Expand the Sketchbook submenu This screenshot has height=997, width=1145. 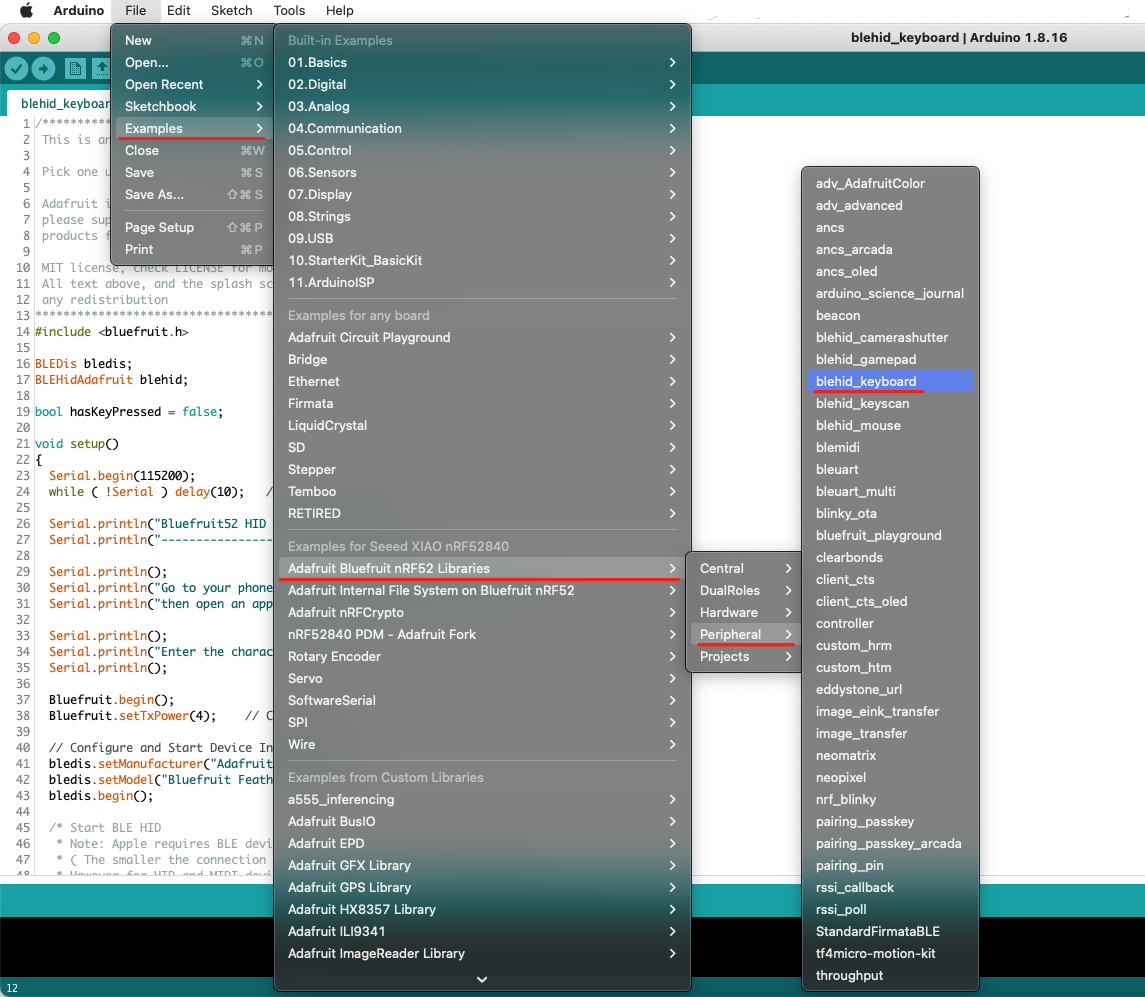[192, 106]
